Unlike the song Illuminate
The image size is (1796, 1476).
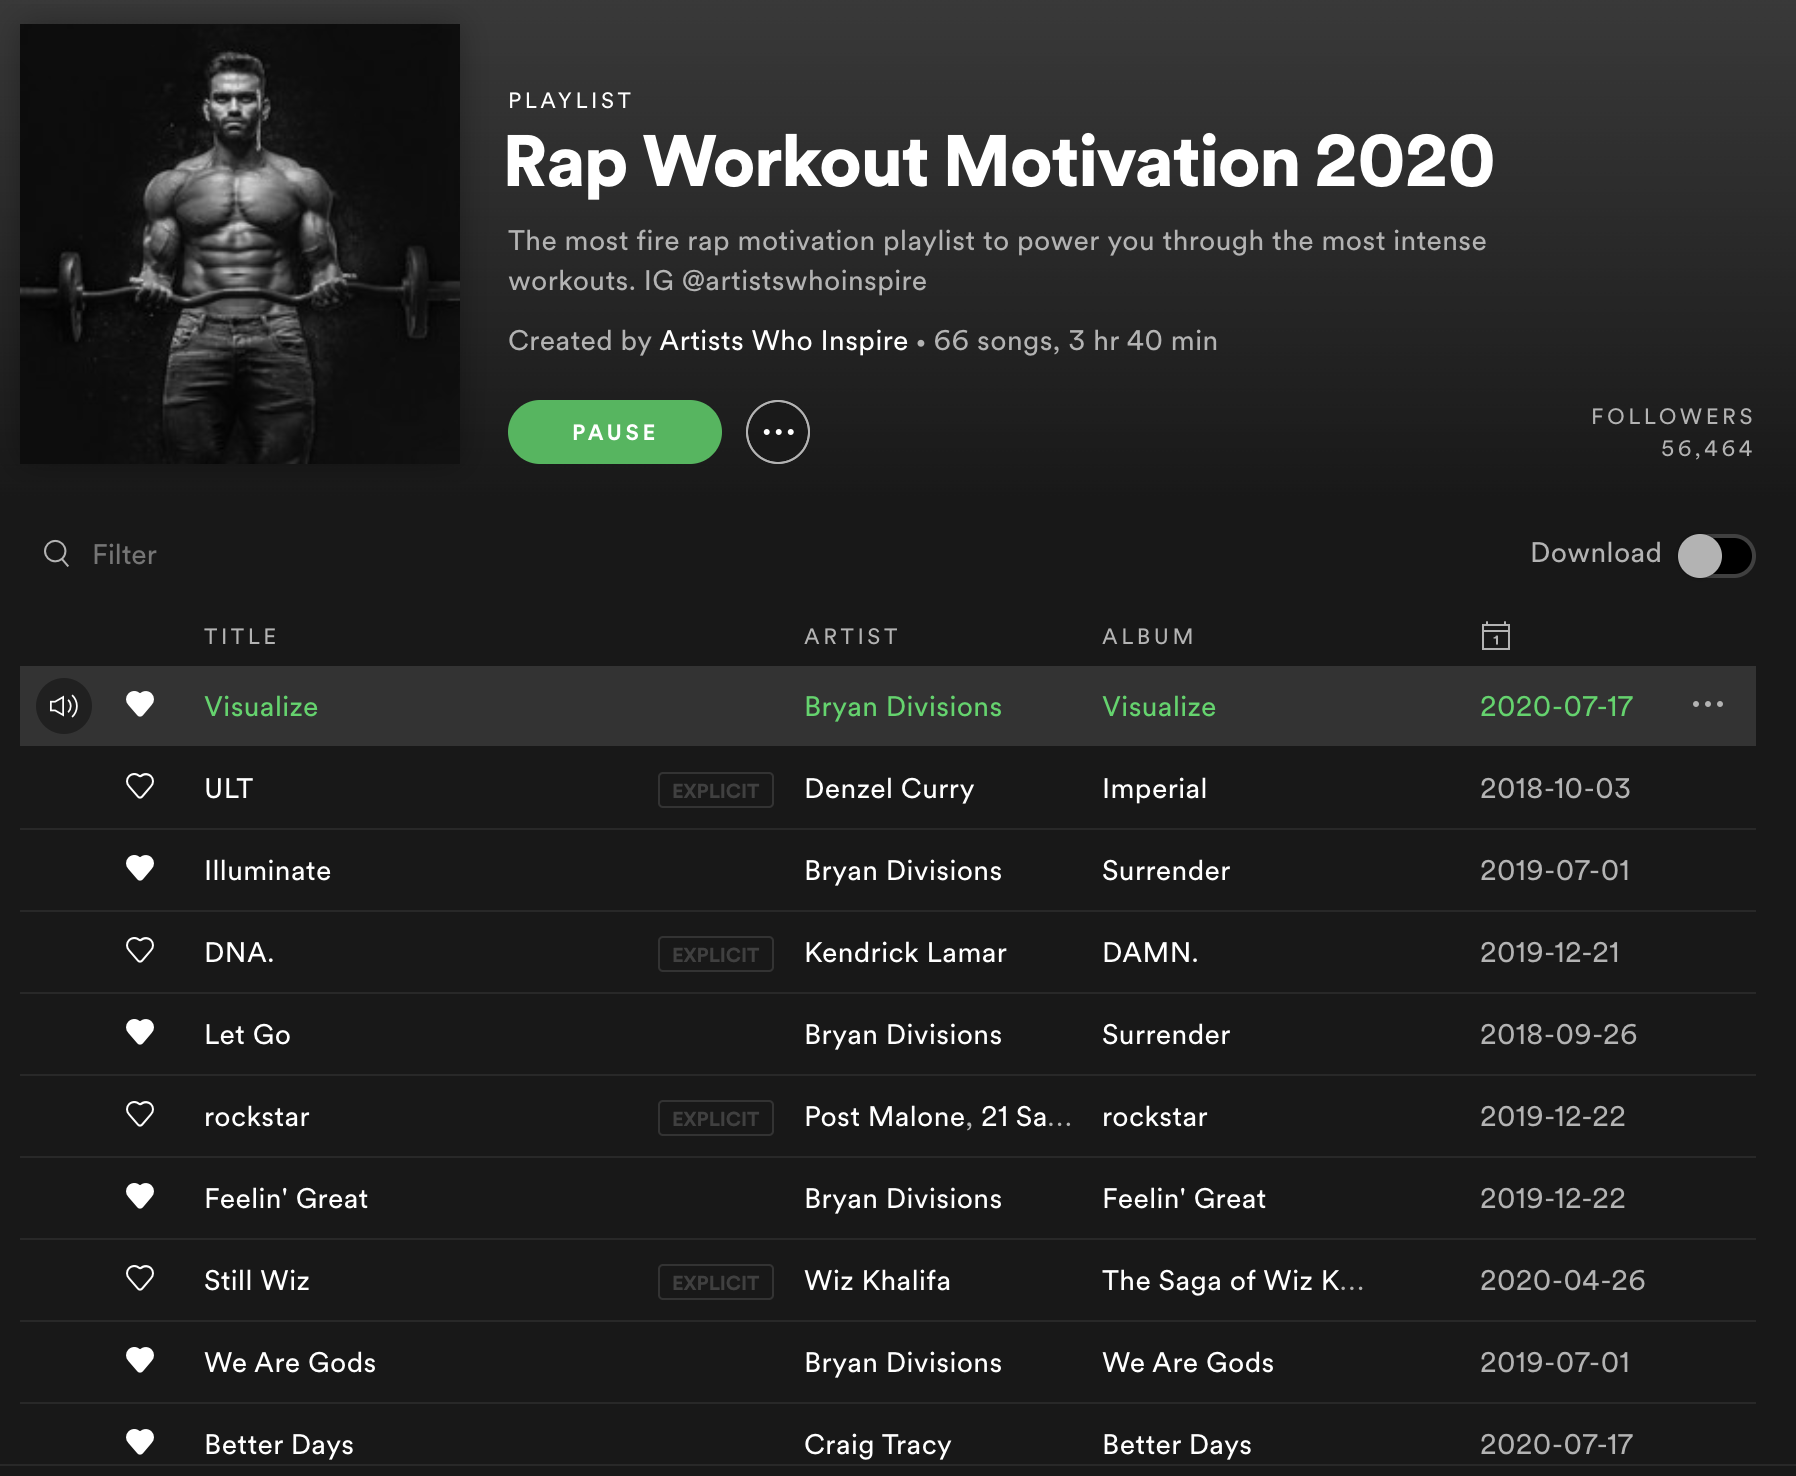[140, 869]
